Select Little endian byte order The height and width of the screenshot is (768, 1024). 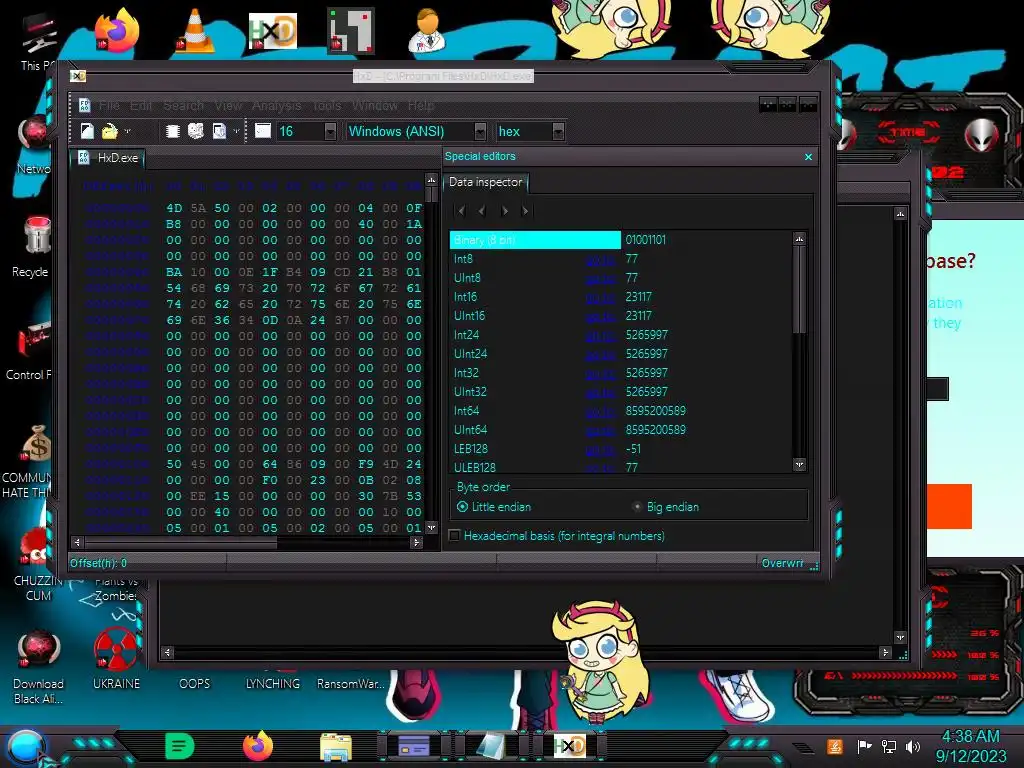[494, 507]
